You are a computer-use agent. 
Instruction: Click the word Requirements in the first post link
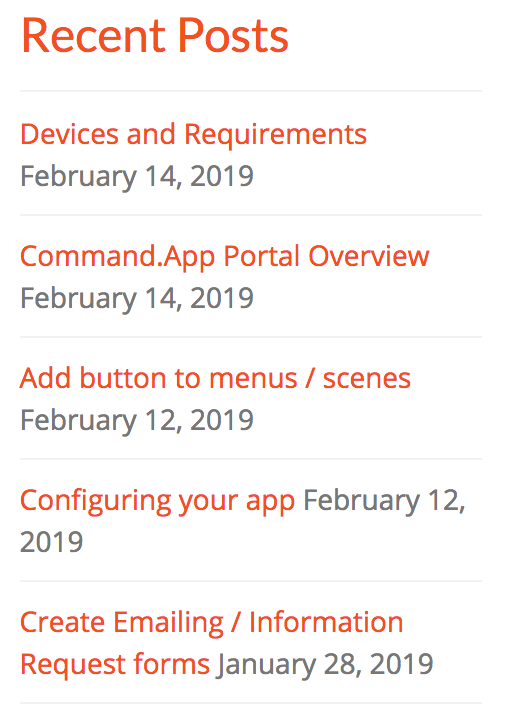coord(276,134)
